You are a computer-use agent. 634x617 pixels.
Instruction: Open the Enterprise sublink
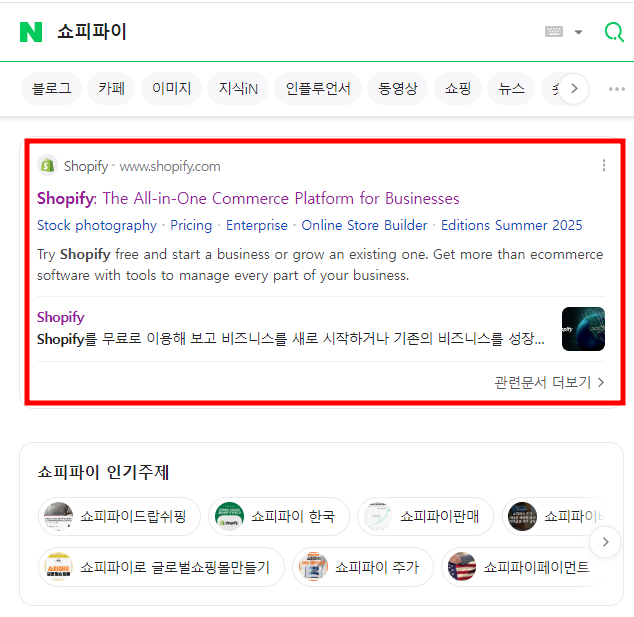pyautogui.click(x=257, y=225)
